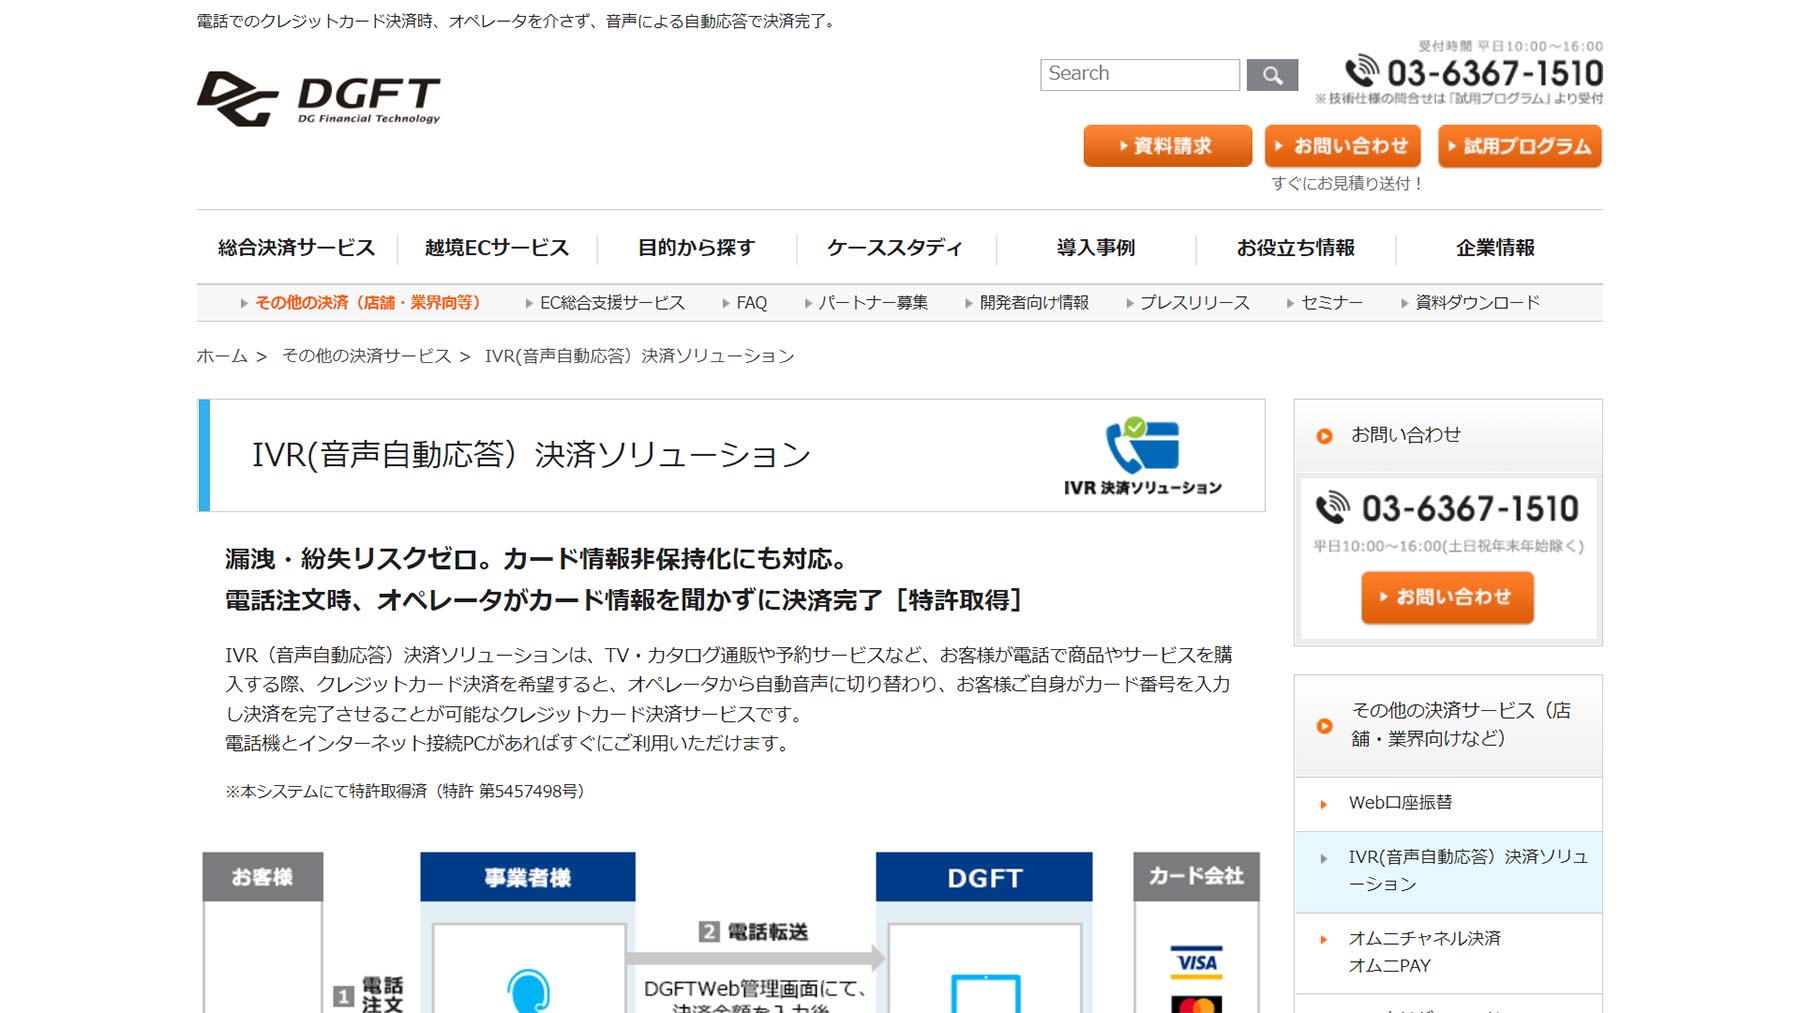Click the IVR 決済ソリューション icon image

1143,456
